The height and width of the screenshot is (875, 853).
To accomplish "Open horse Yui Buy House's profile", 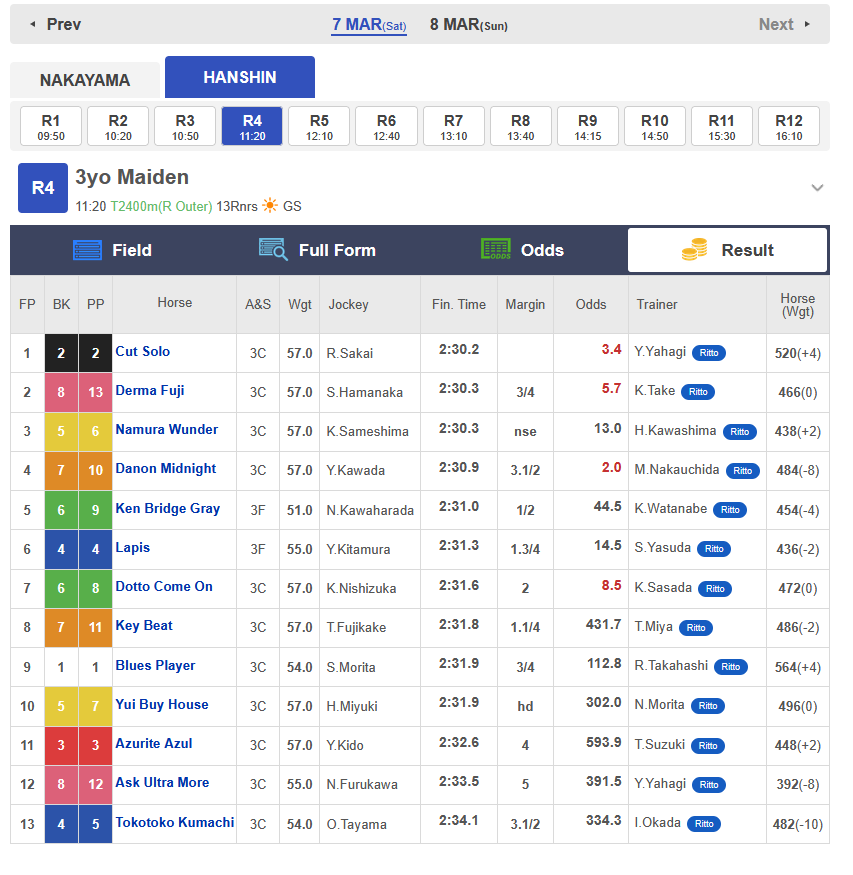I will pyautogui.click(x=162, y=705).
